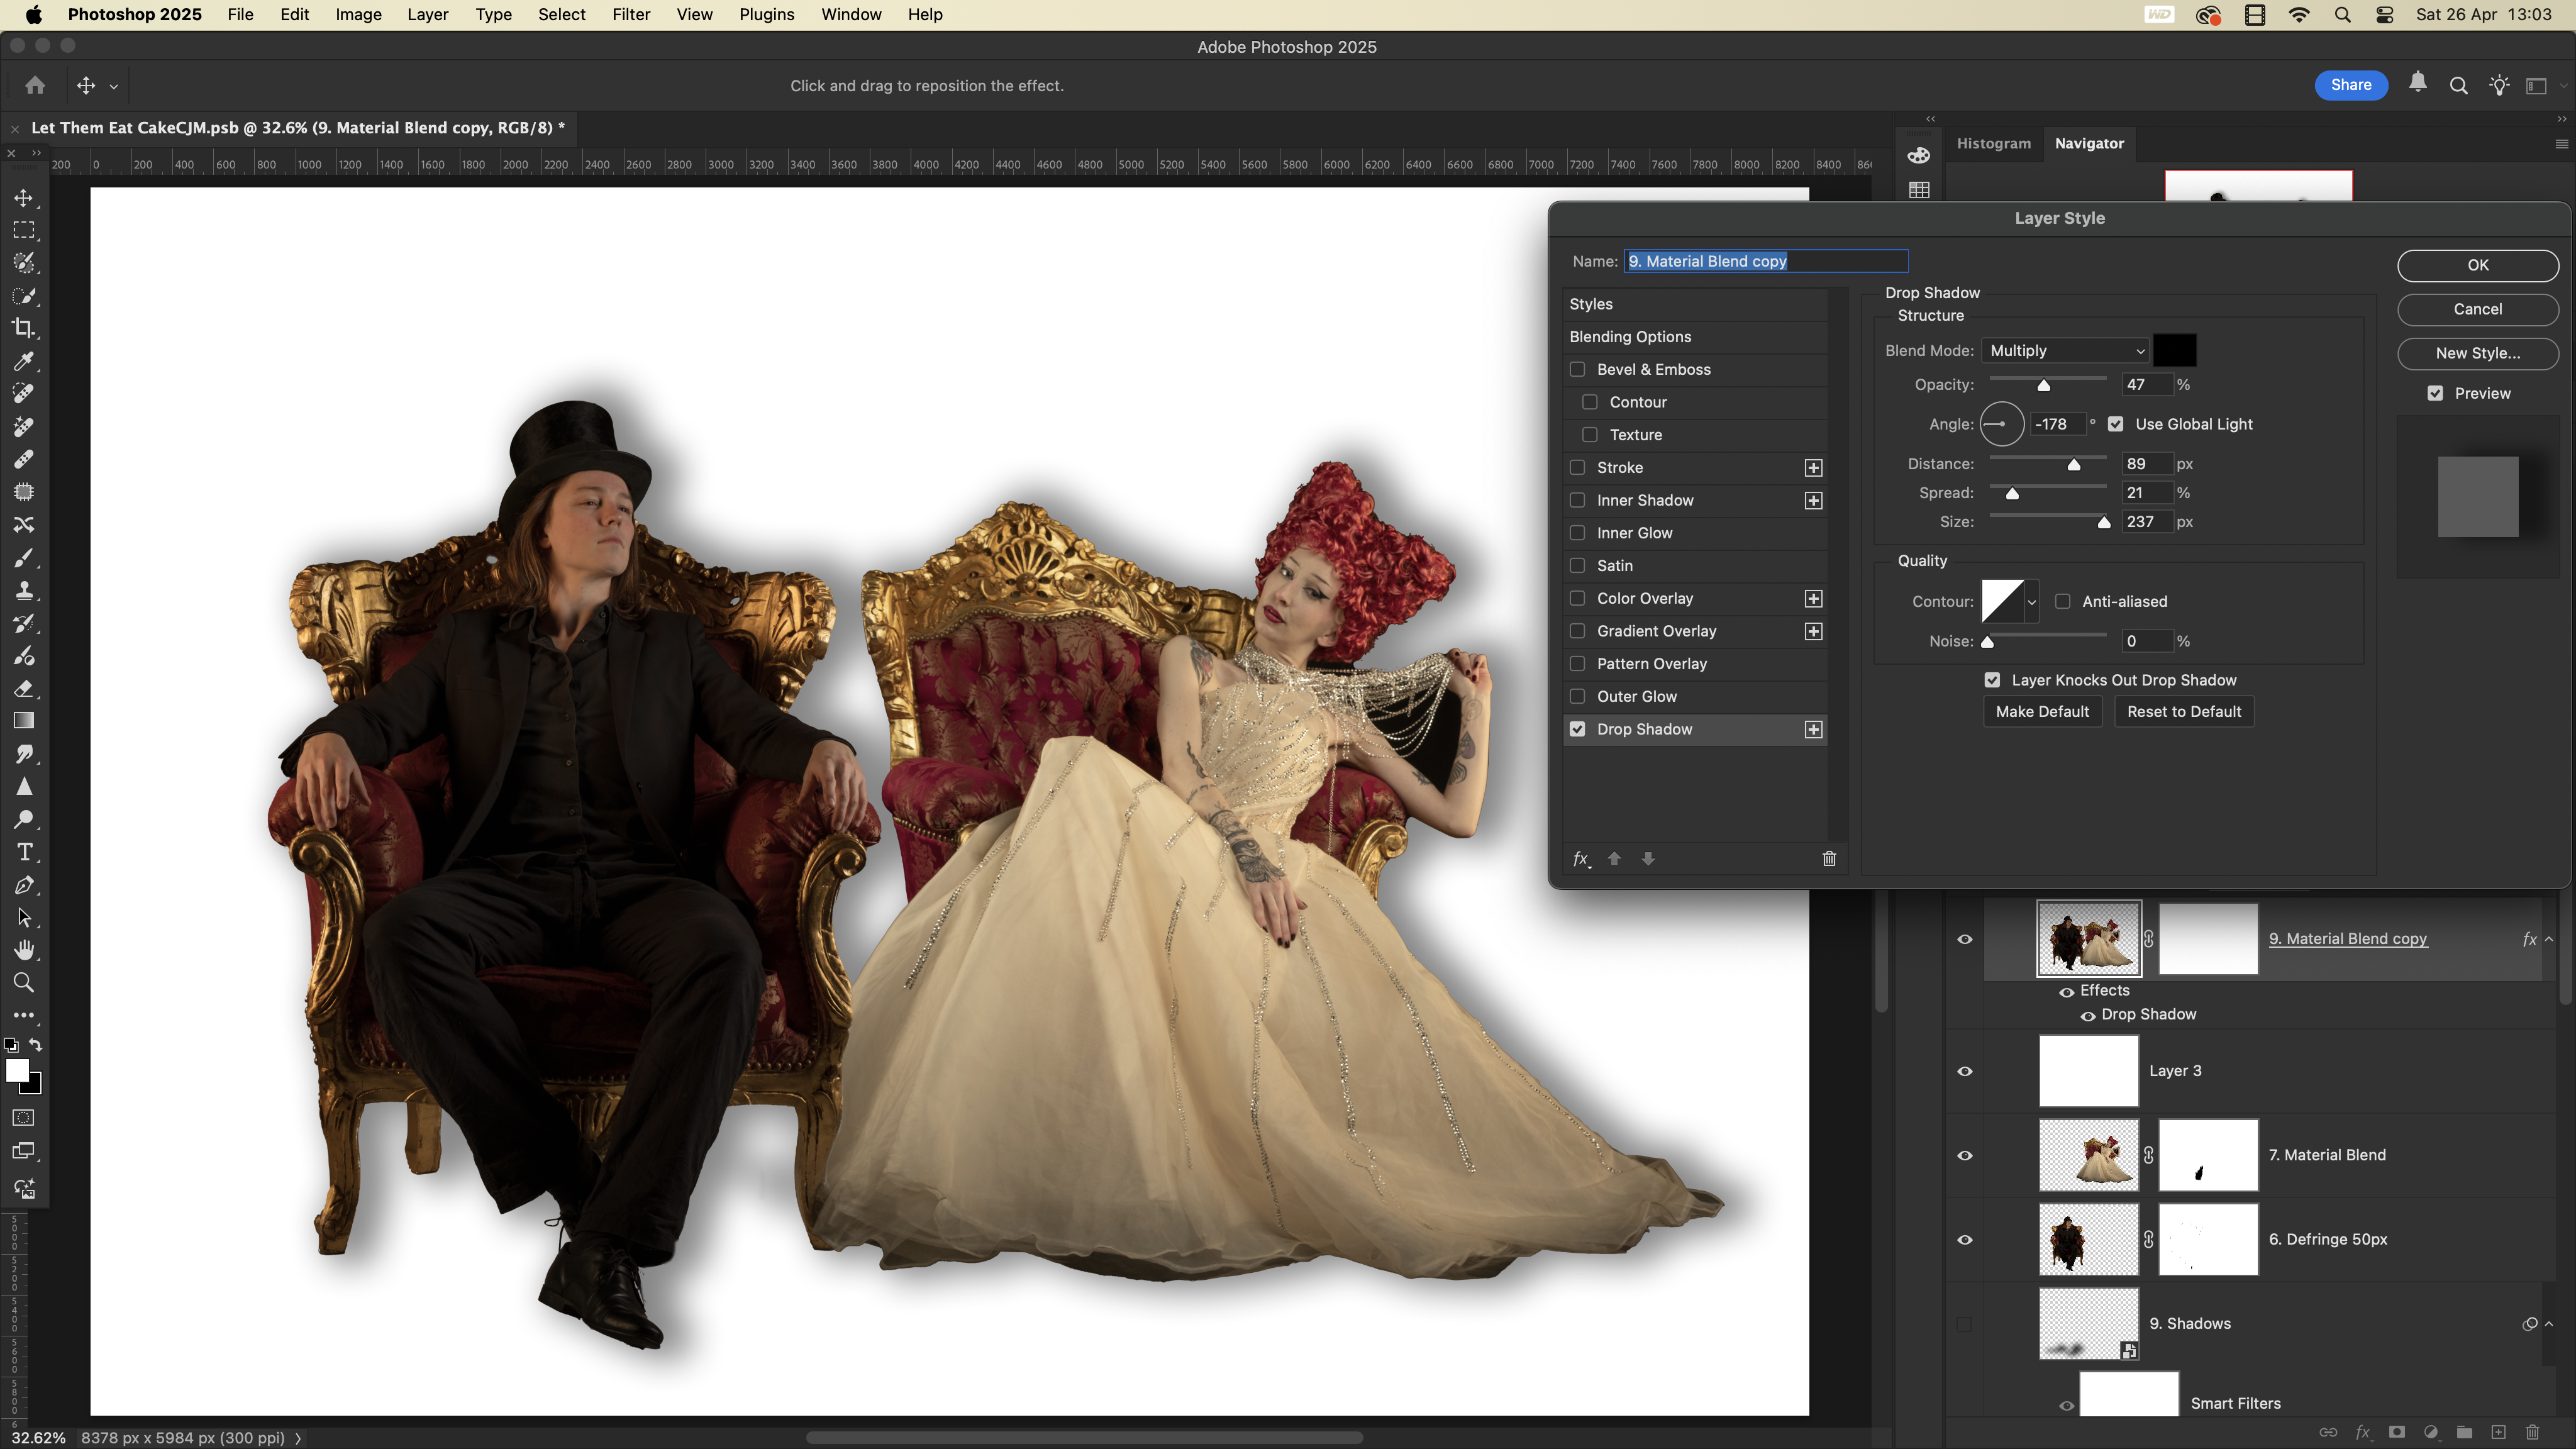Click the trash icon in Layer Style
Image resolution: width=2576 pixels, height=1449 pixels.
click(x=1829, y=859)
